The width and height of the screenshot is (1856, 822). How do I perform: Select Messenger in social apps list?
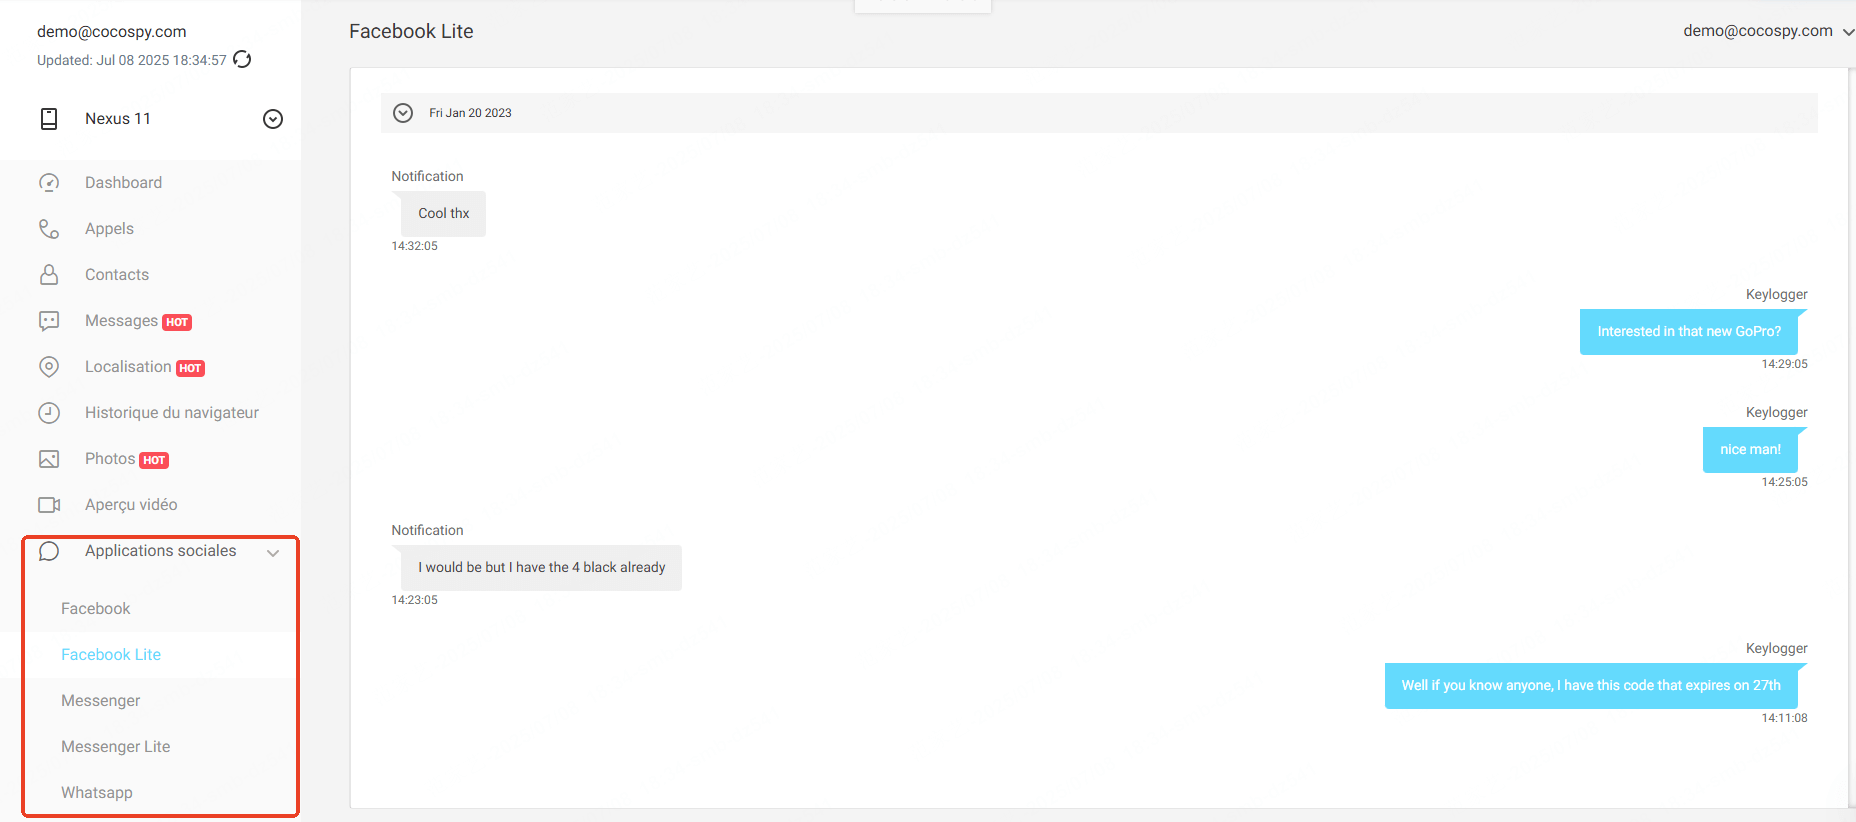[x=101, y=701]
